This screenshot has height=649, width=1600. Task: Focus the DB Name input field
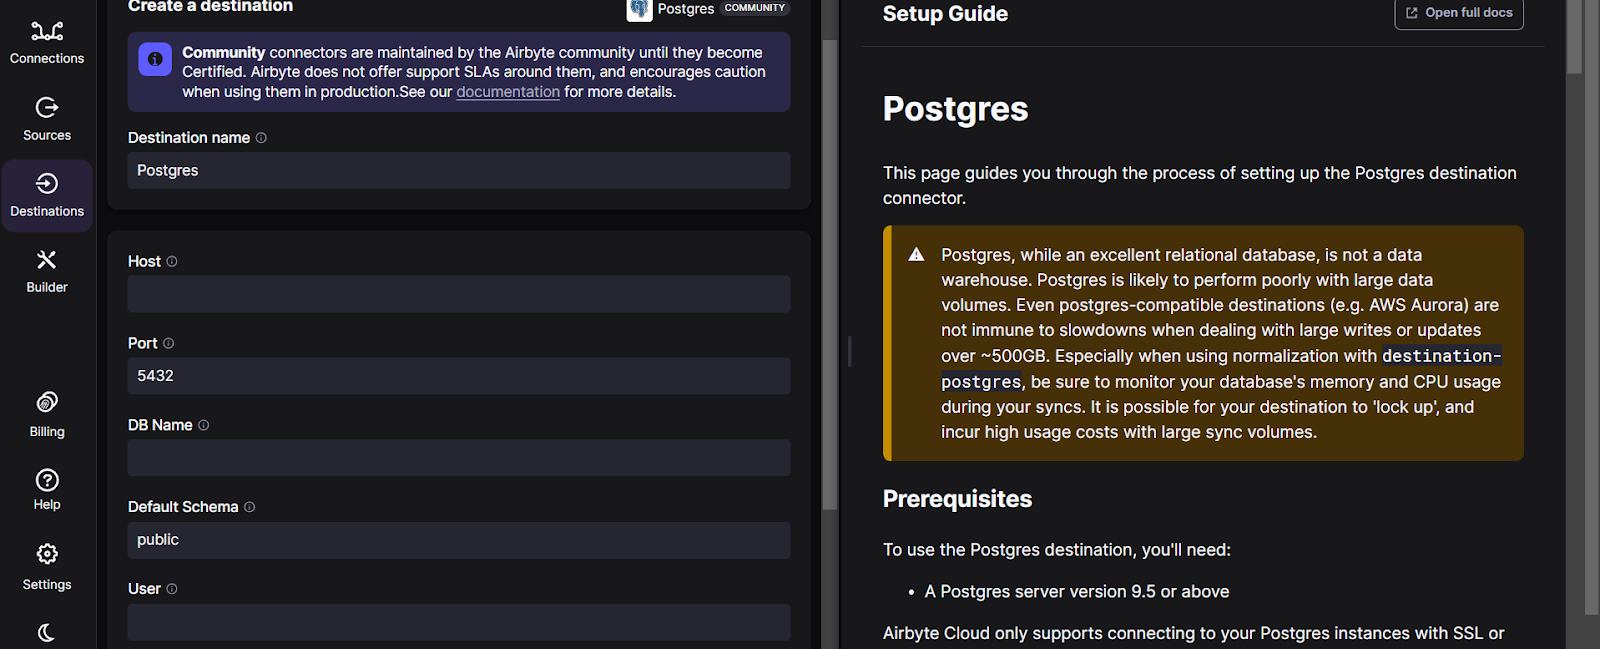click(x=459, y=458)
